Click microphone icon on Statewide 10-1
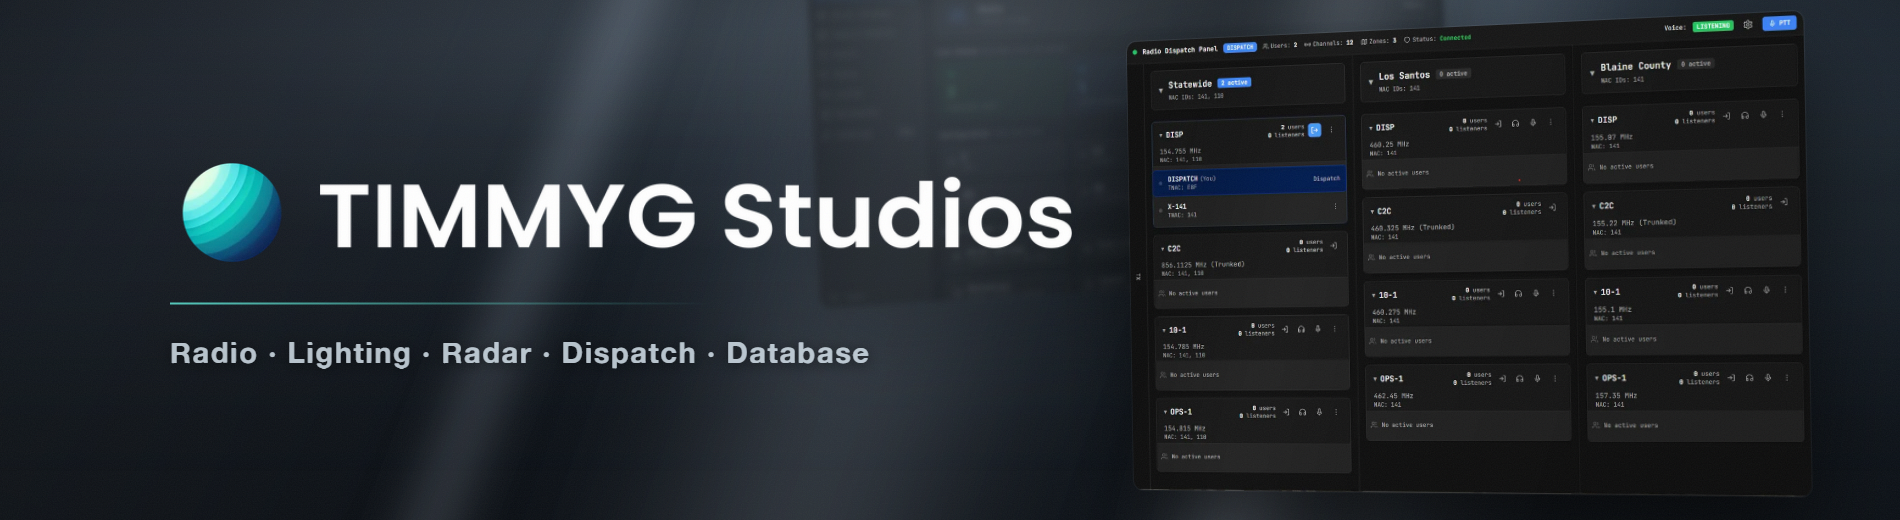Screen dimensions: 1900x520 point(1318,329)
